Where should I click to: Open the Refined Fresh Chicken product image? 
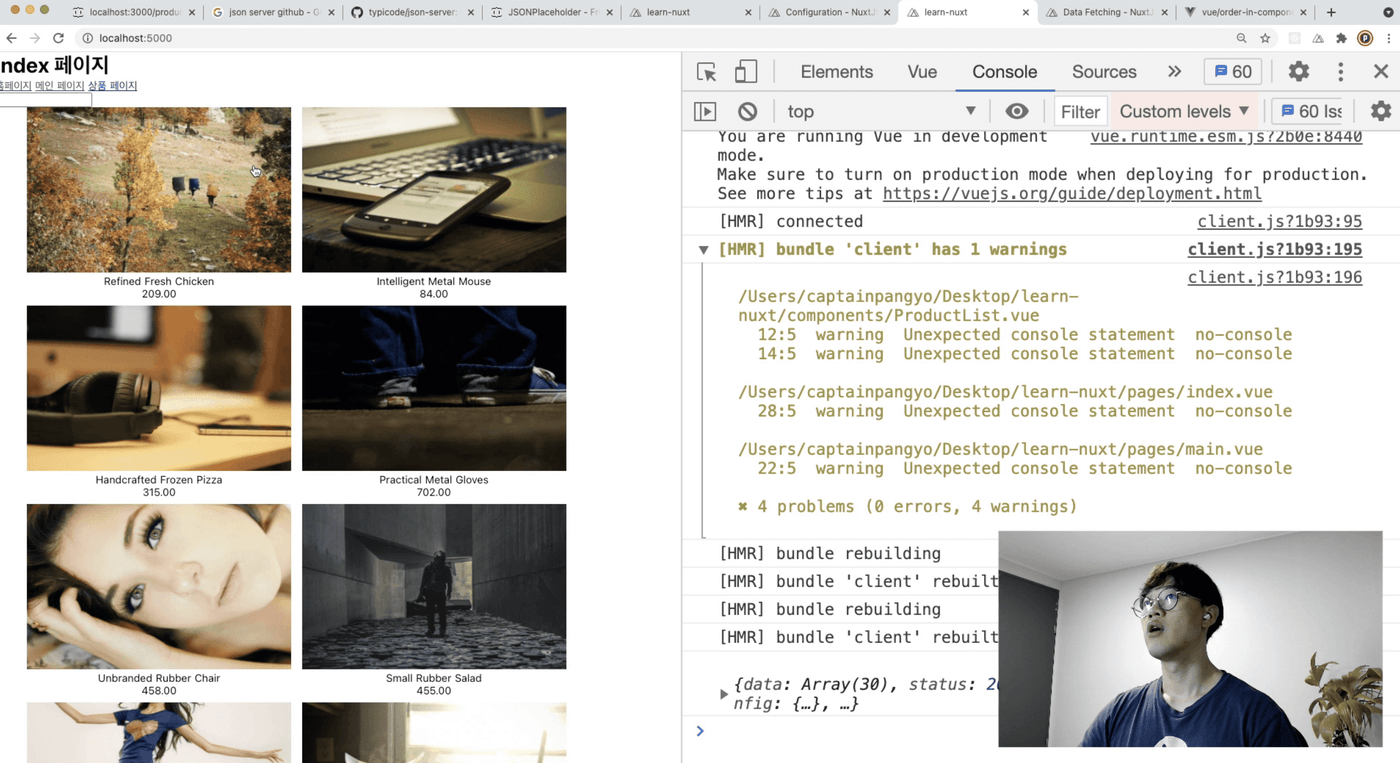[159, 190]
